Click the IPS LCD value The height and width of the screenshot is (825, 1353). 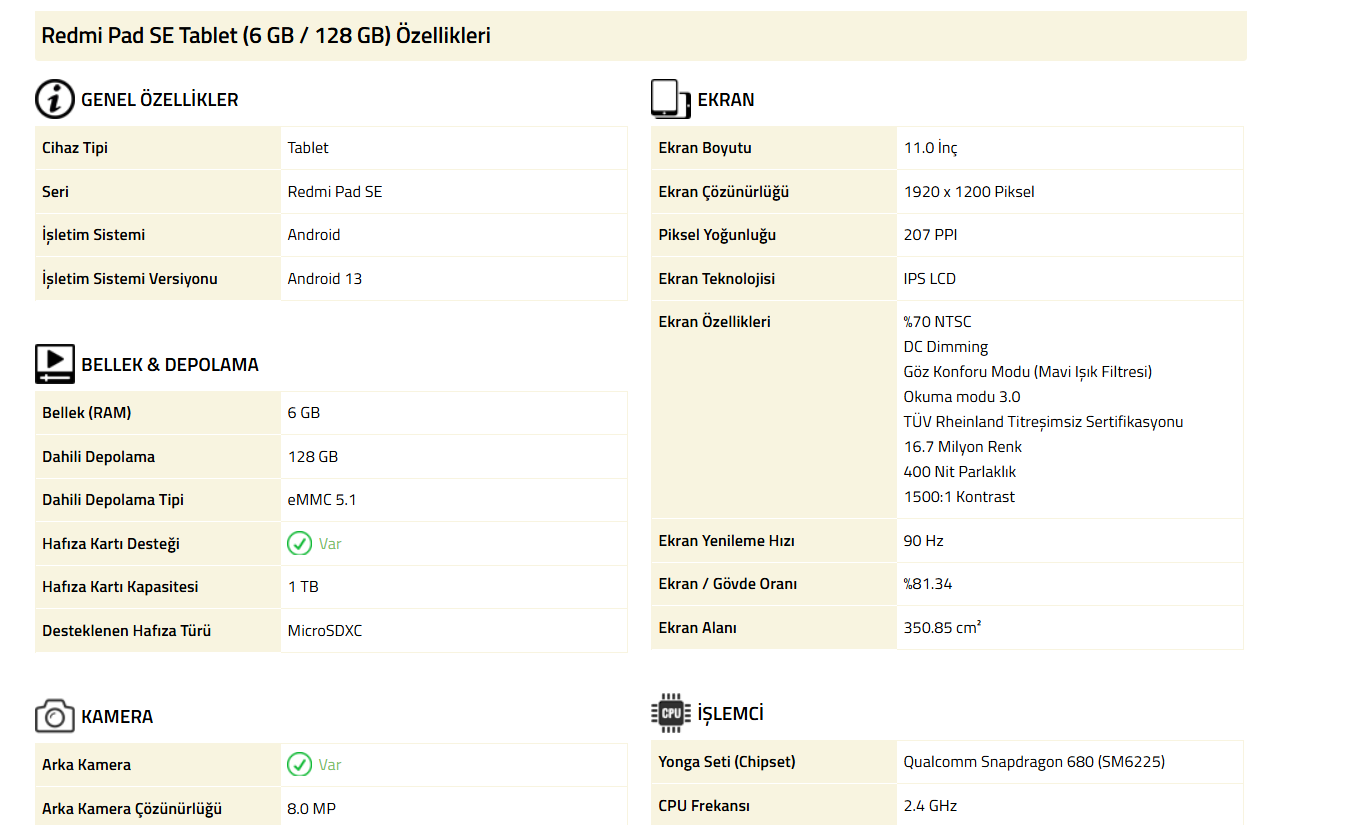click(930, 279)
